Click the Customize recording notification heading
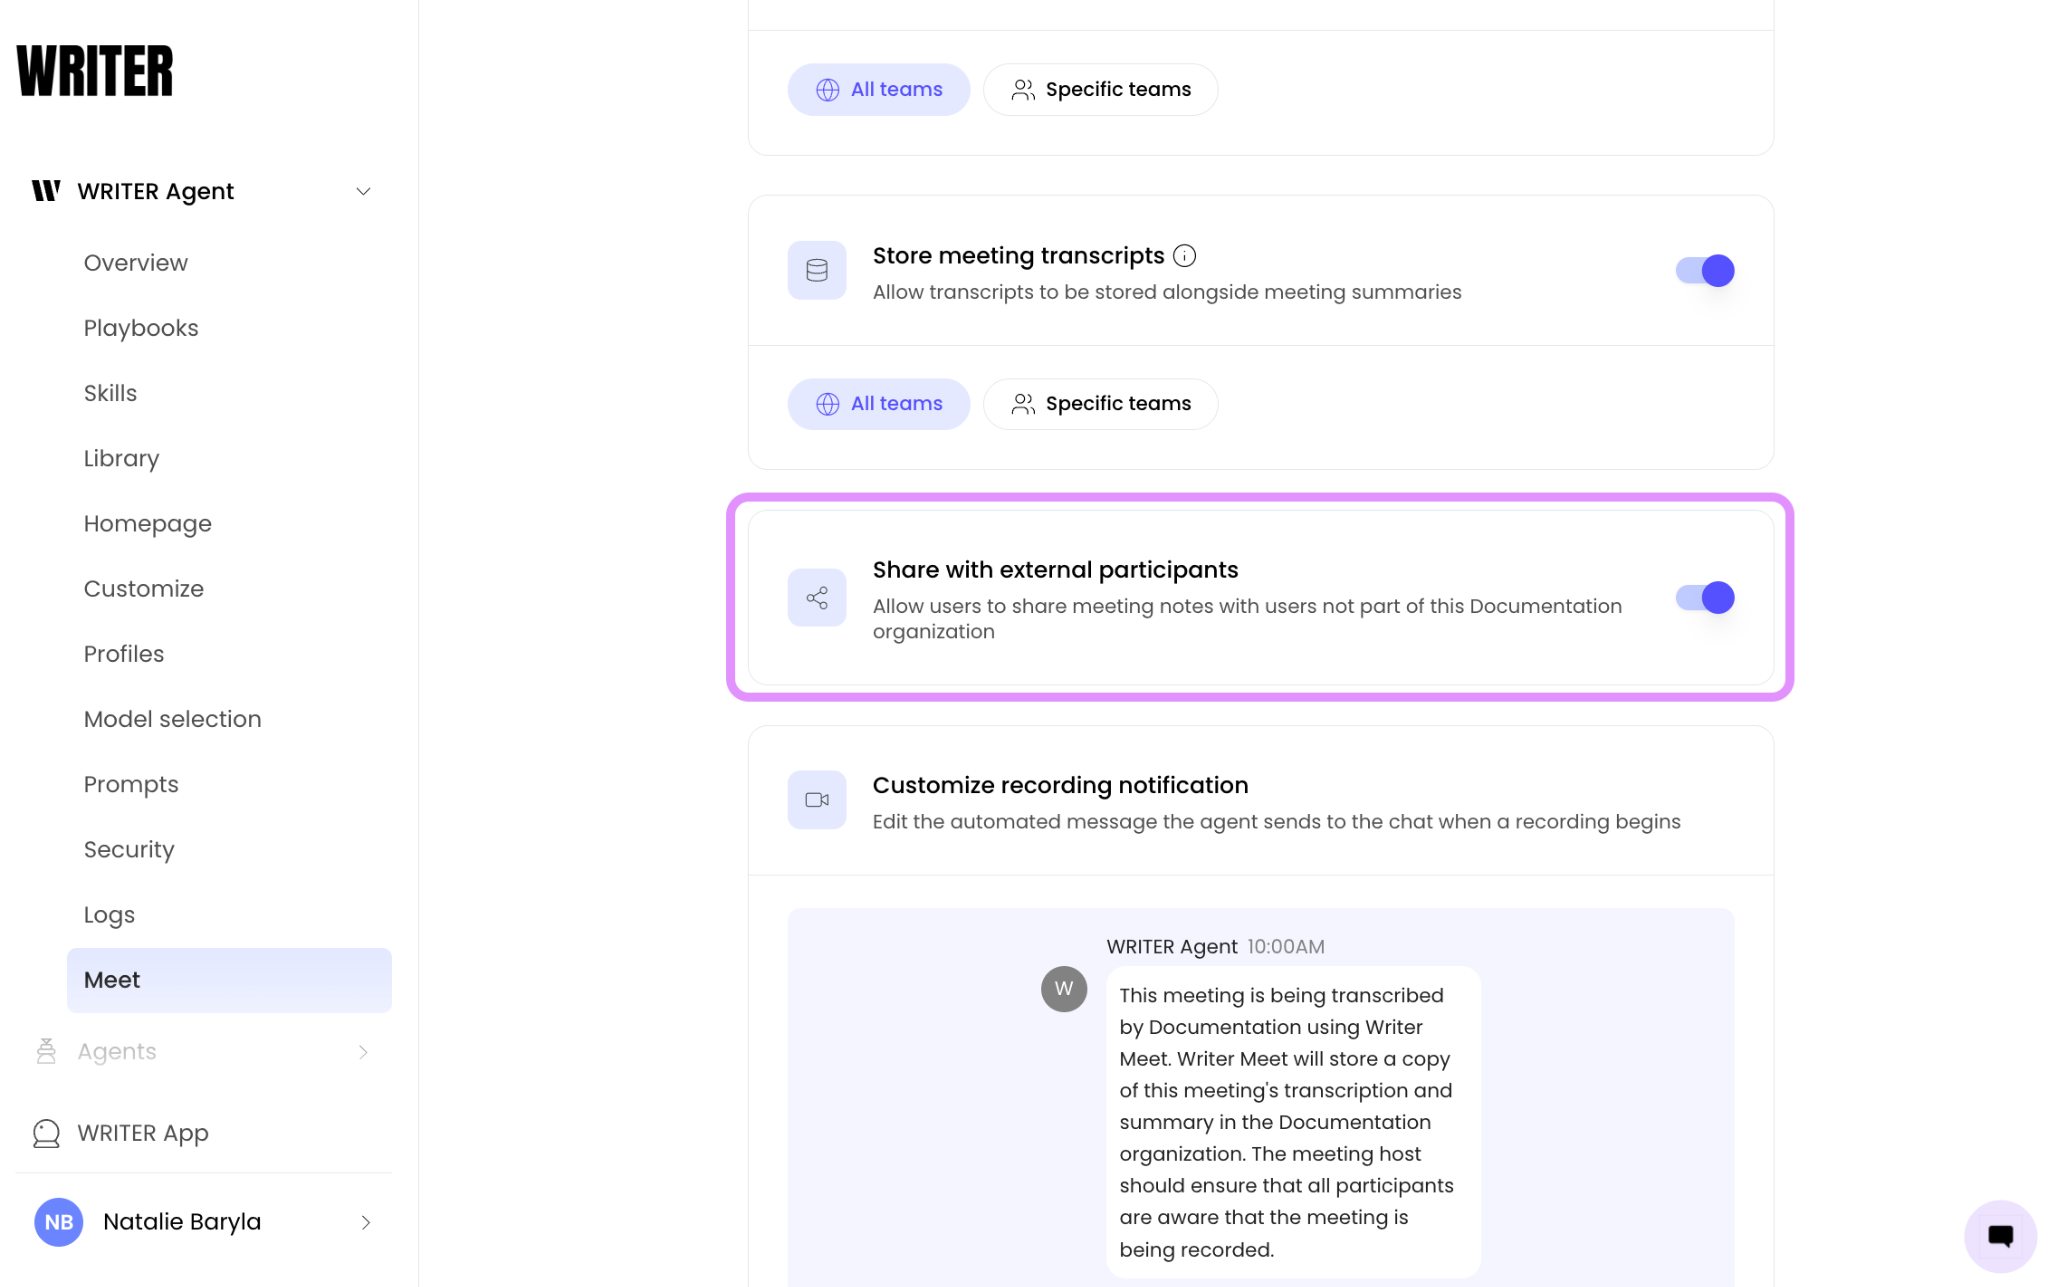The width and height of the screenshot is (2048, 1287). click(x=1060, y=785)
